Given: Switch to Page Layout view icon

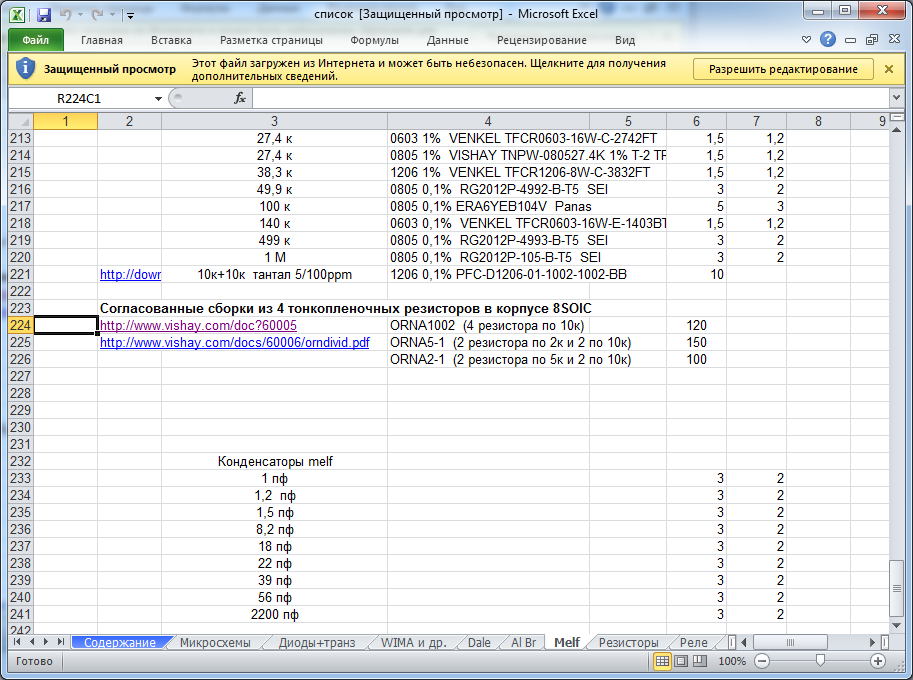Looking at the screenshot, I should 681,661.
